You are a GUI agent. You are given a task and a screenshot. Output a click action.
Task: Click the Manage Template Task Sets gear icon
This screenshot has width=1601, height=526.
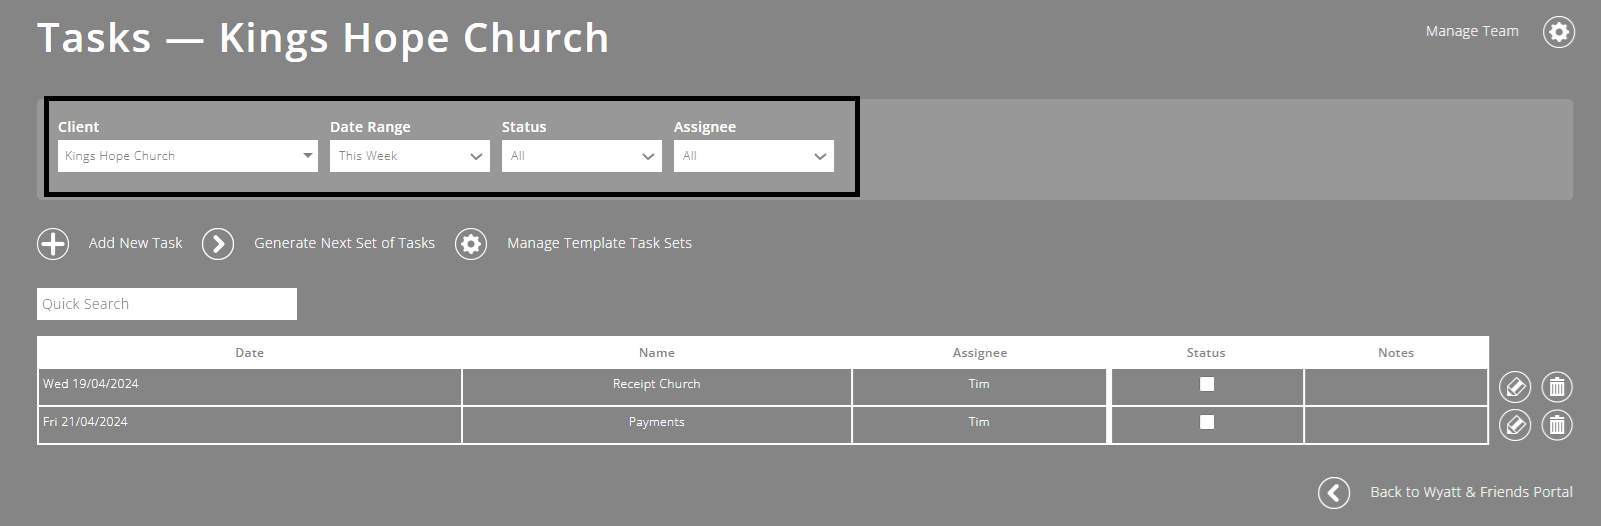pos(471,244)
